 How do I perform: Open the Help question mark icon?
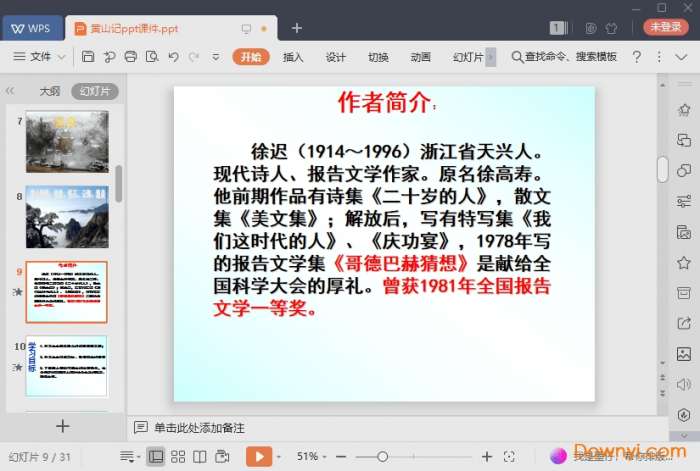[637, 57]
